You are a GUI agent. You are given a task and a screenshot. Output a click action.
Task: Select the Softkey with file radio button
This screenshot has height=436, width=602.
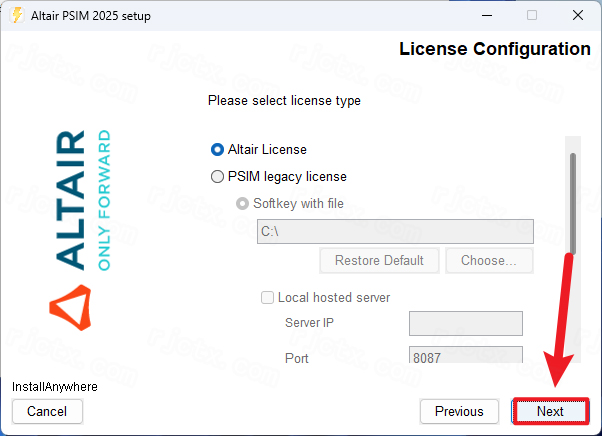[x=243, y=204]
